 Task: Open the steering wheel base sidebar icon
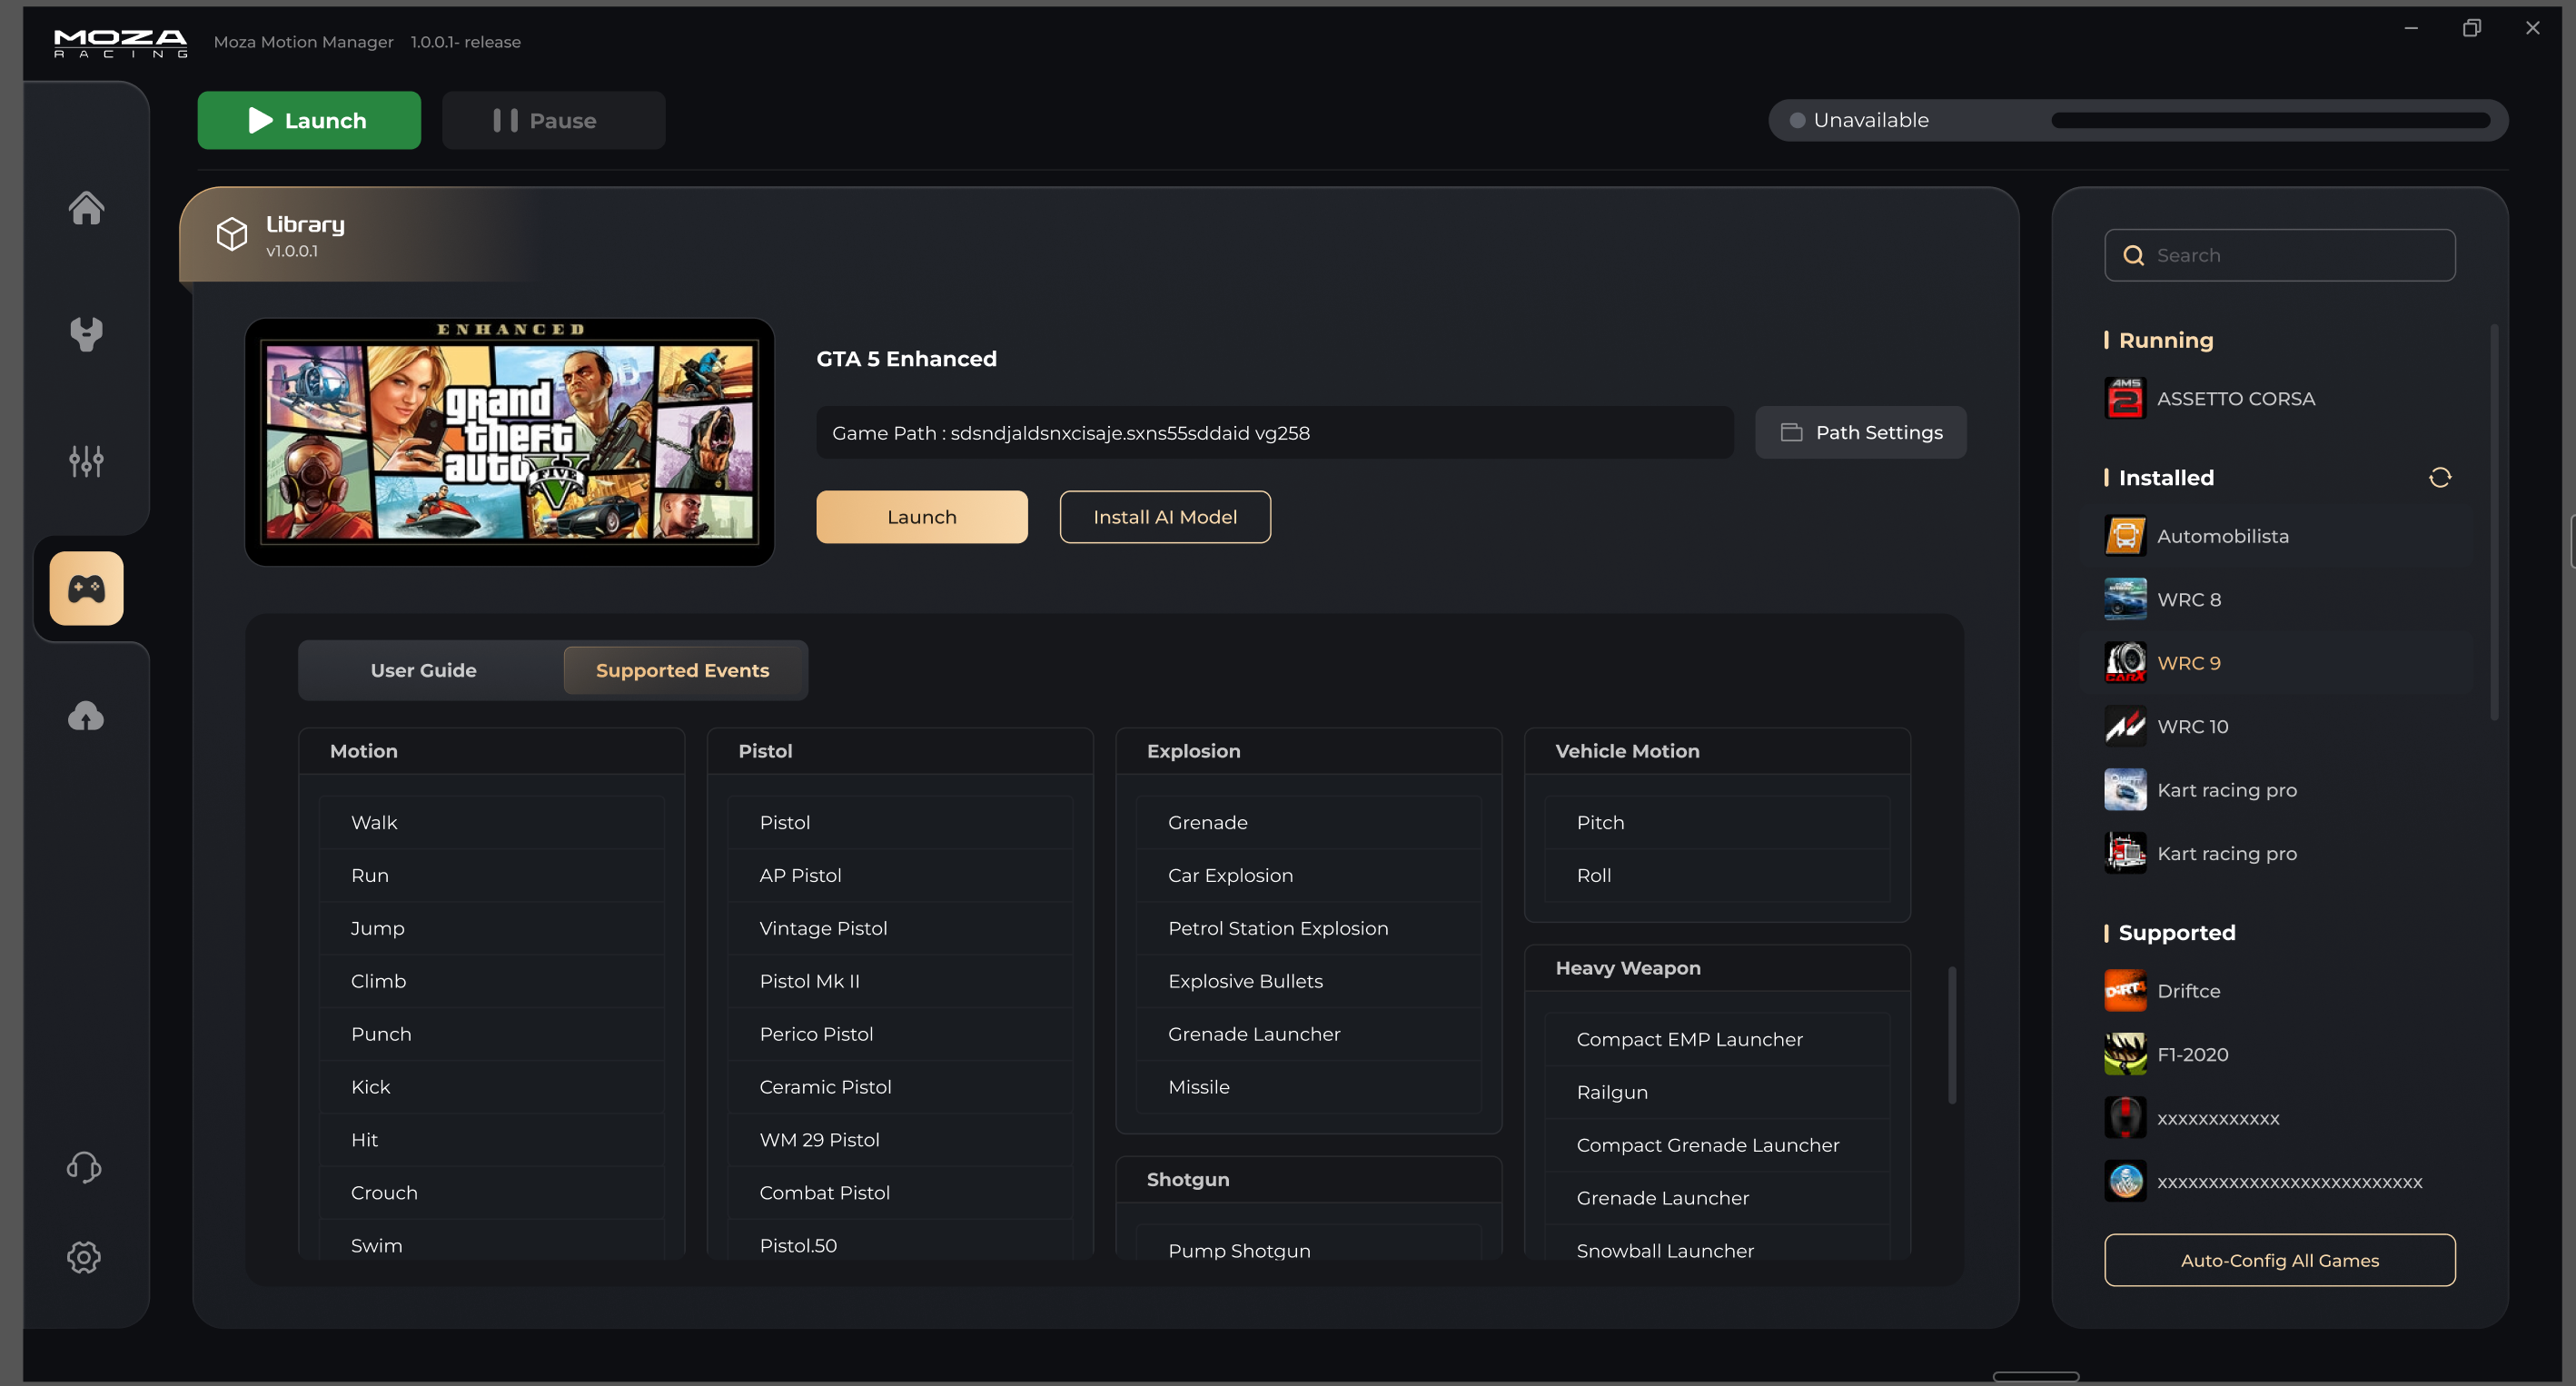pos(86,334)
